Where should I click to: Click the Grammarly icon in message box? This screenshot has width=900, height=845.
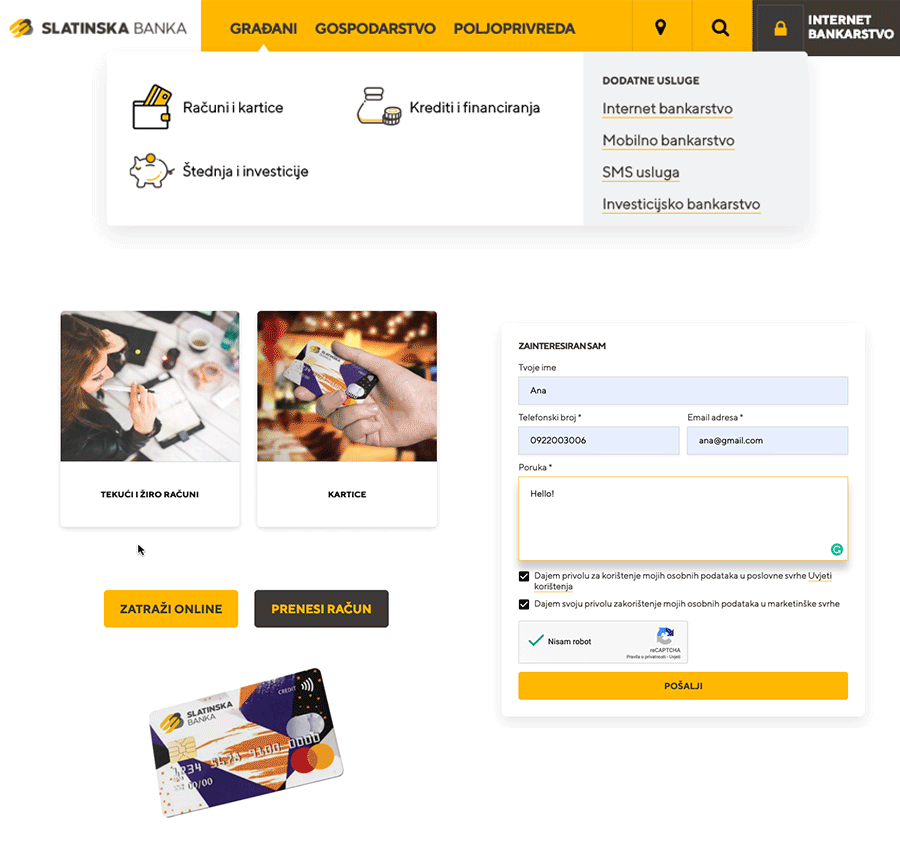[837, 549]
